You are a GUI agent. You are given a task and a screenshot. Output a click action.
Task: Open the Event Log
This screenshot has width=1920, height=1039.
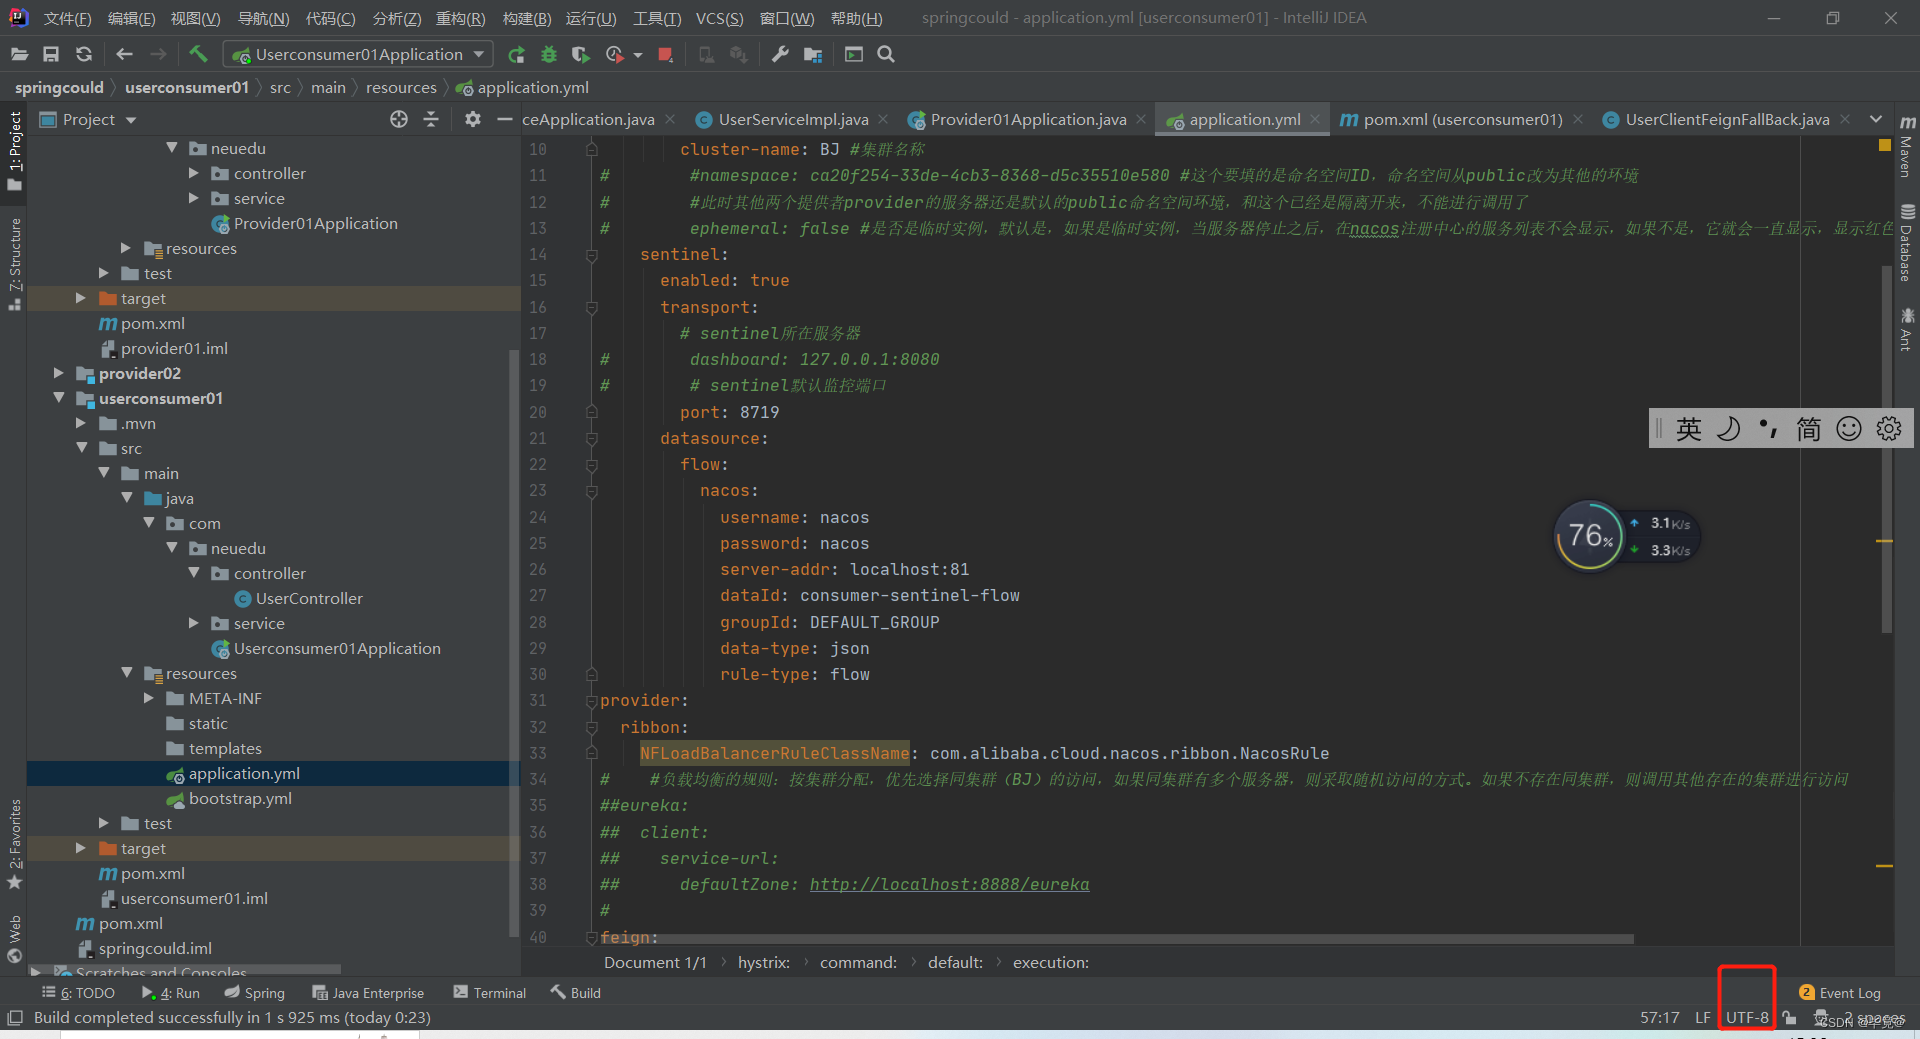(x=1845, y=992)
